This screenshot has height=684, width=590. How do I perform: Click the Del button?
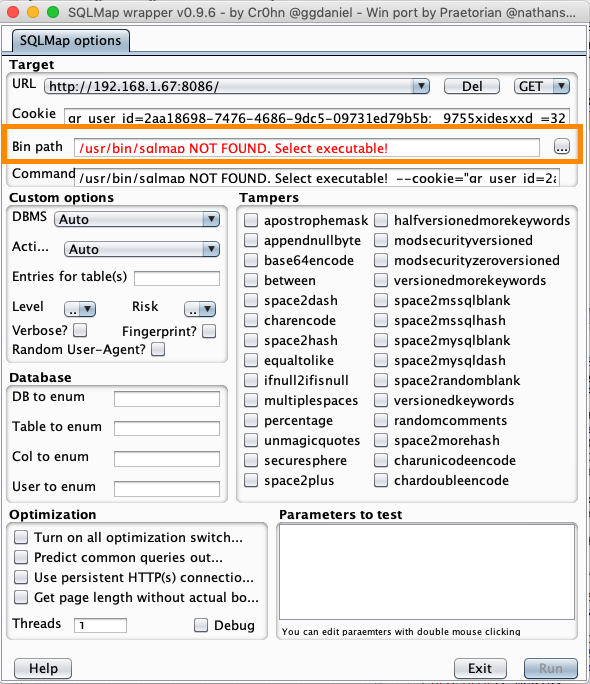tap(472, 86)
